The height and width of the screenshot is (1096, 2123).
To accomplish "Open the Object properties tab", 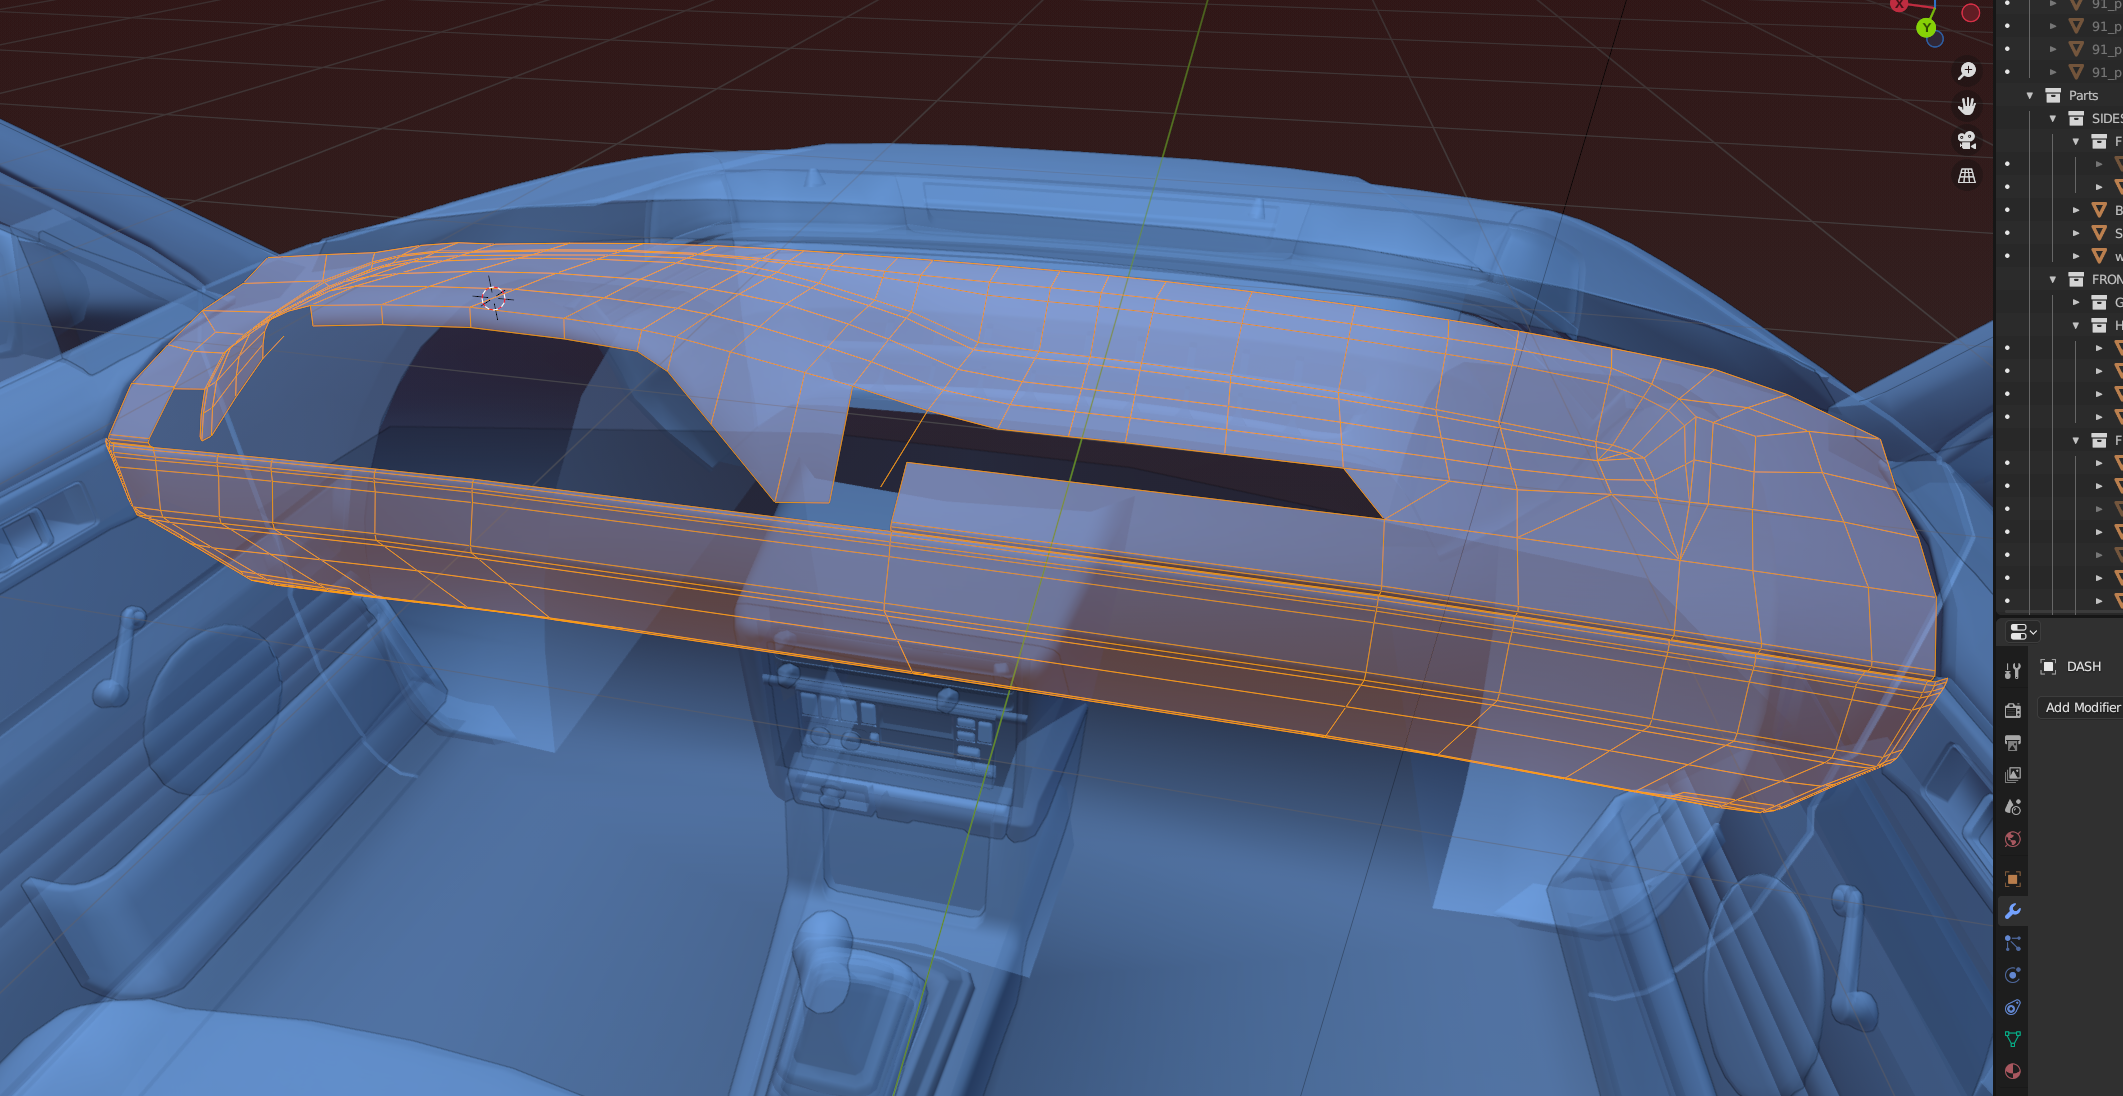I will [2013, 879].
